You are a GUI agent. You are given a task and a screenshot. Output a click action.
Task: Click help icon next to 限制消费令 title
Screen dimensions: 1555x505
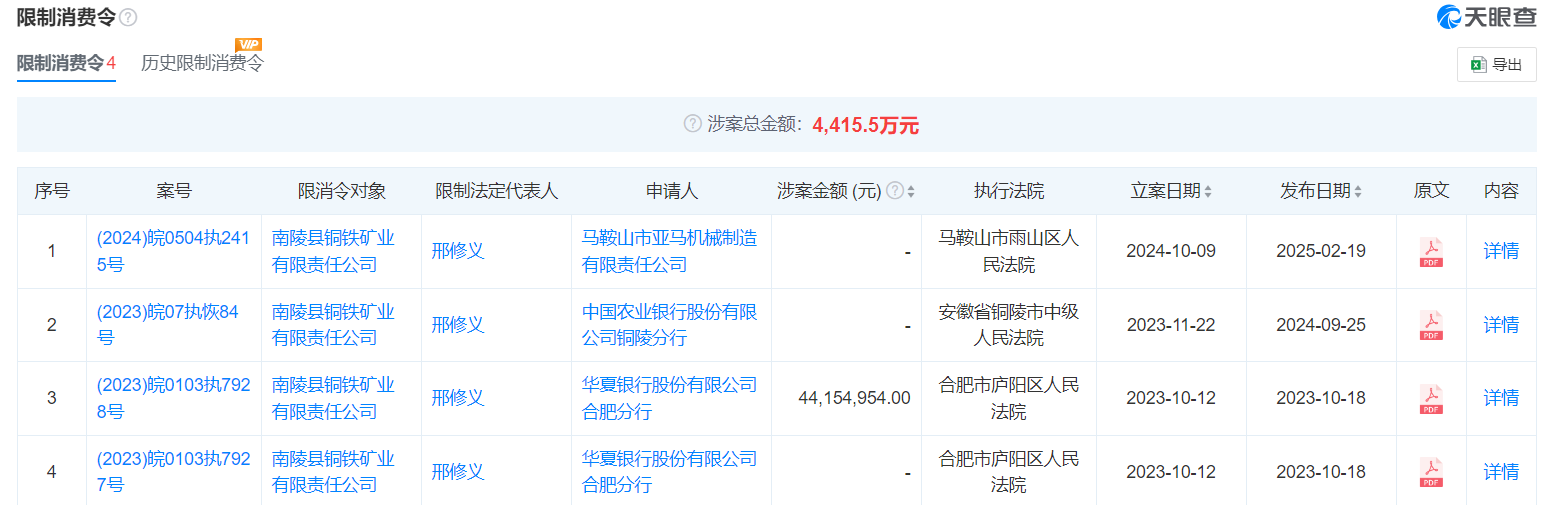pos(128,18)
